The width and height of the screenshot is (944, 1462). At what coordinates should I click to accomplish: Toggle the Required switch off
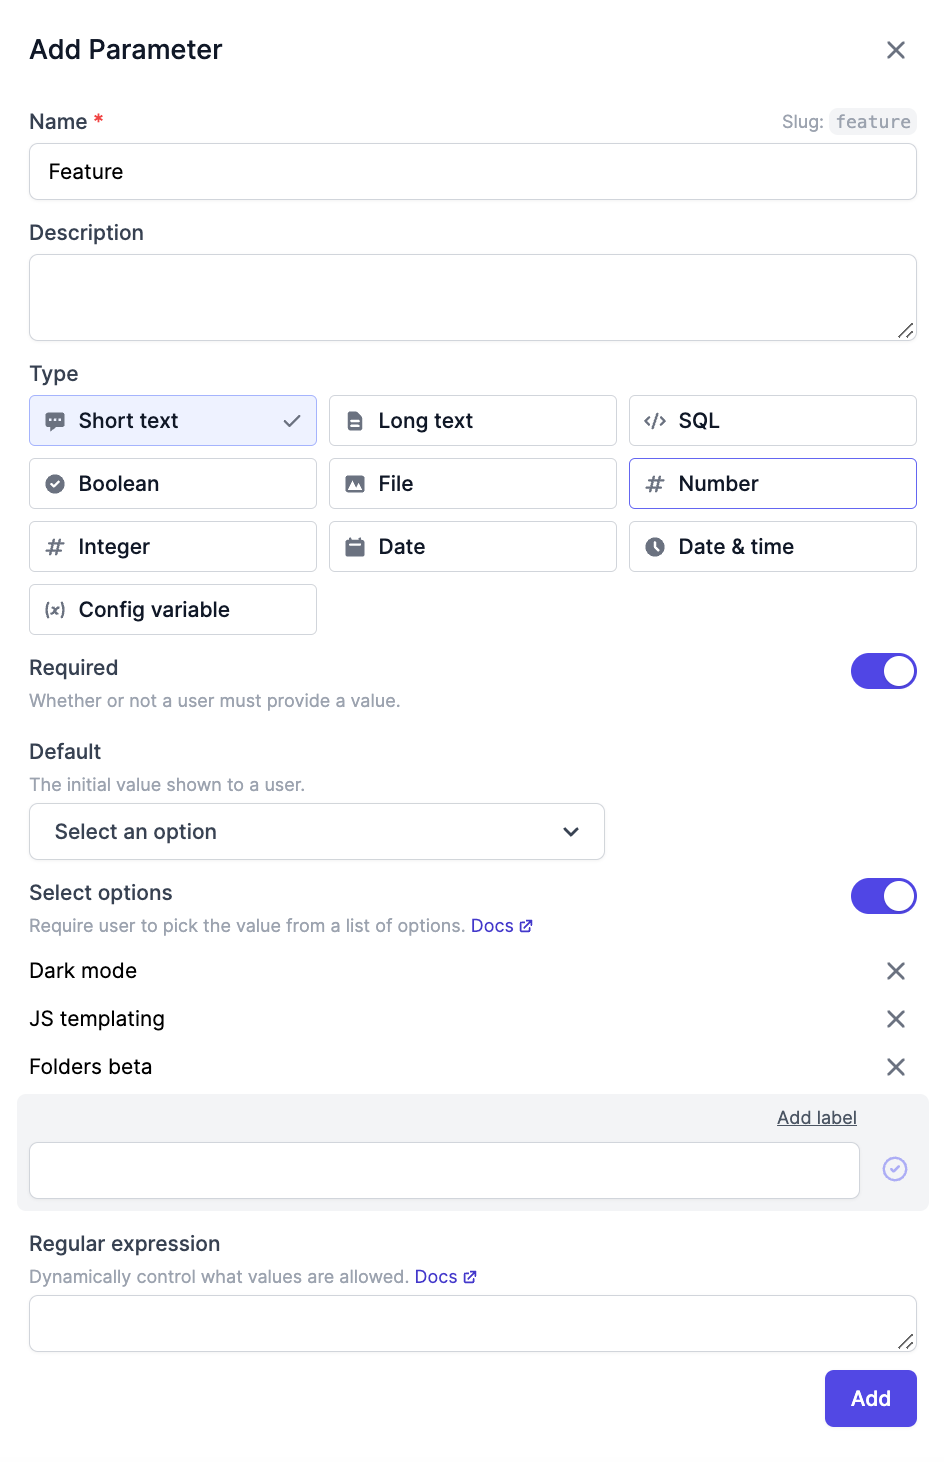[x=884, y=671]
